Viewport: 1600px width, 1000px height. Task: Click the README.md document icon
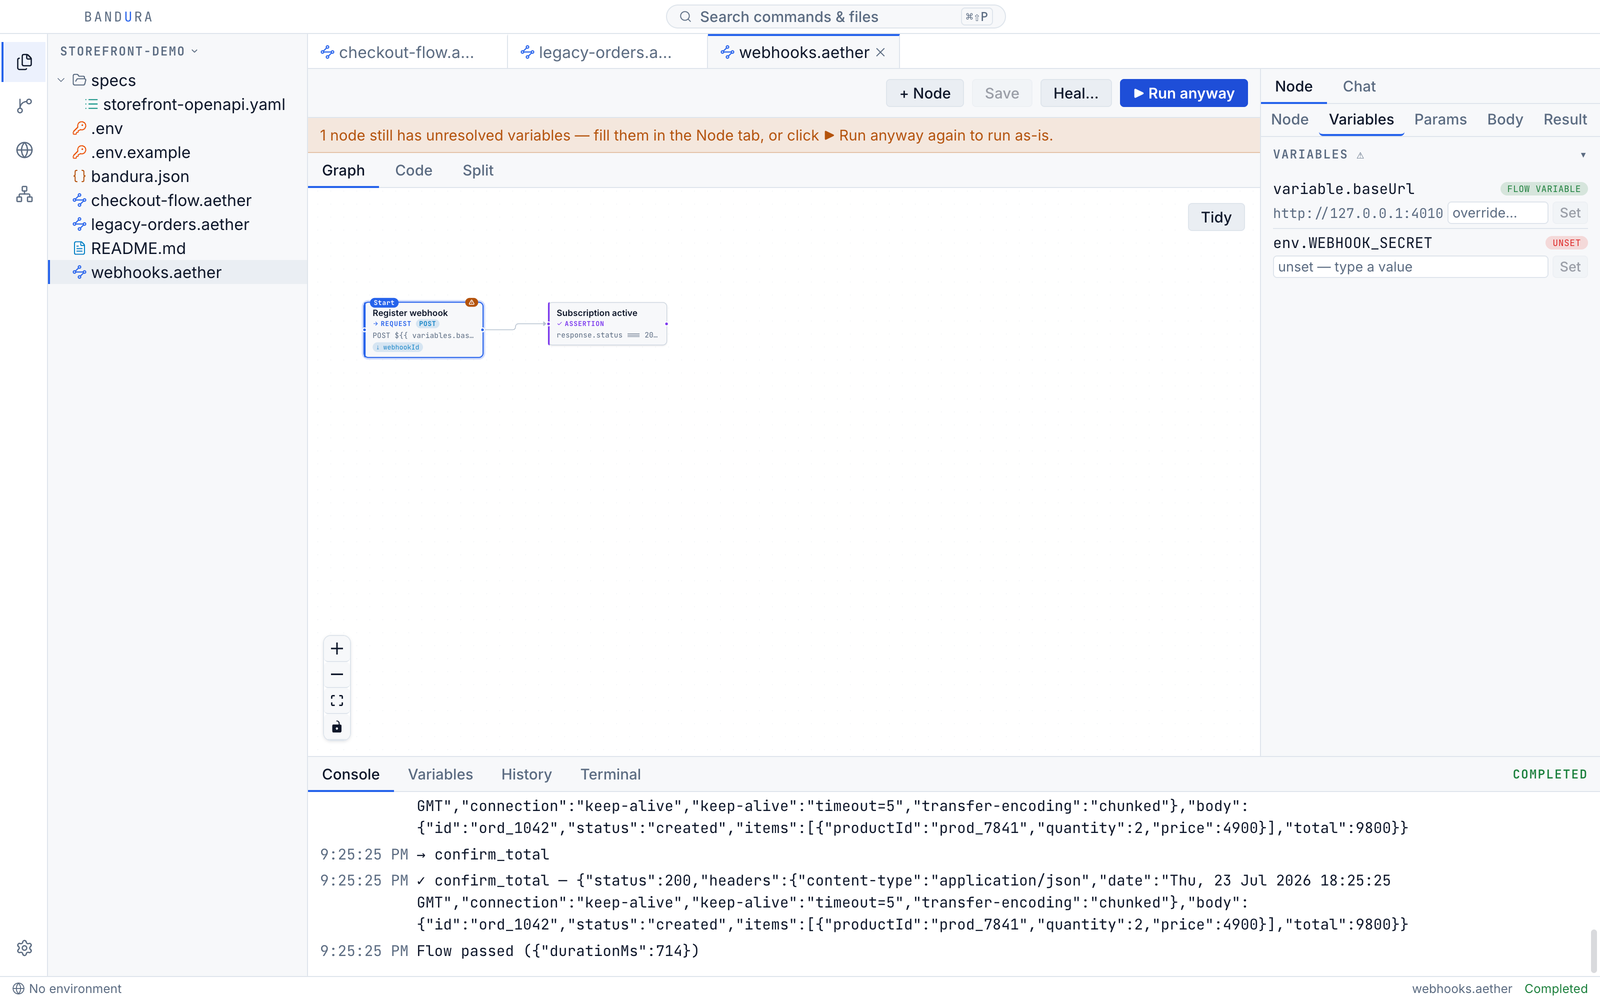point(79,248)
